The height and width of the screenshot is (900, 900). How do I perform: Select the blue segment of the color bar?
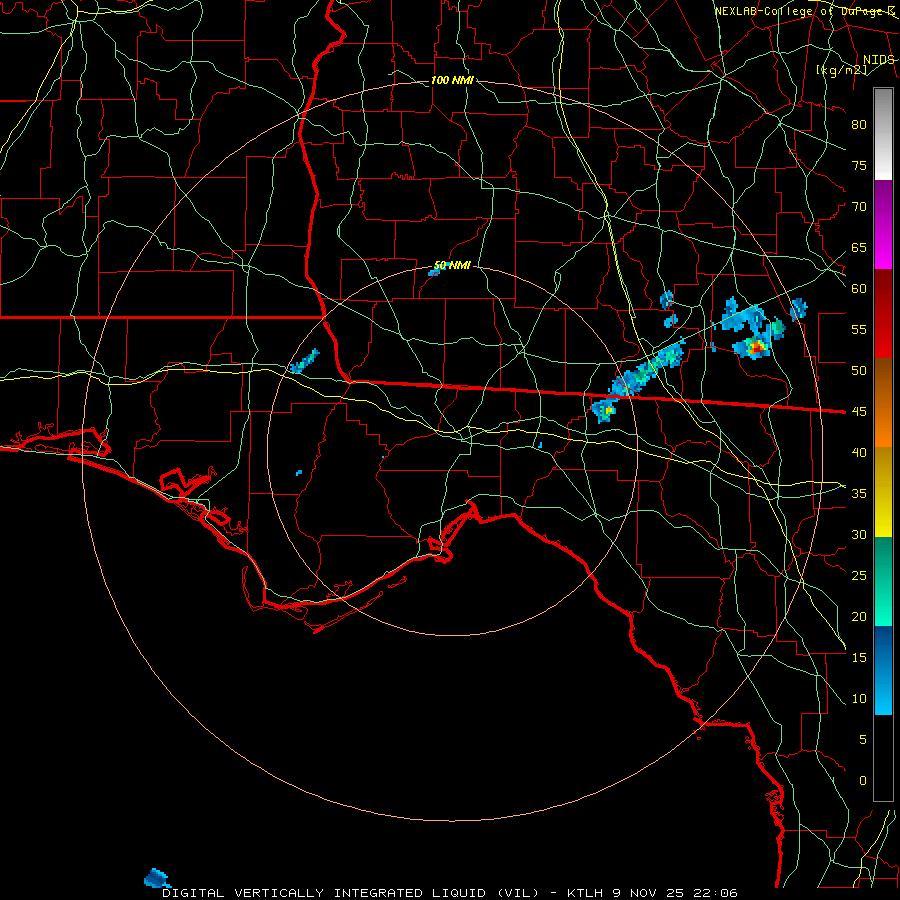point(883,670)
